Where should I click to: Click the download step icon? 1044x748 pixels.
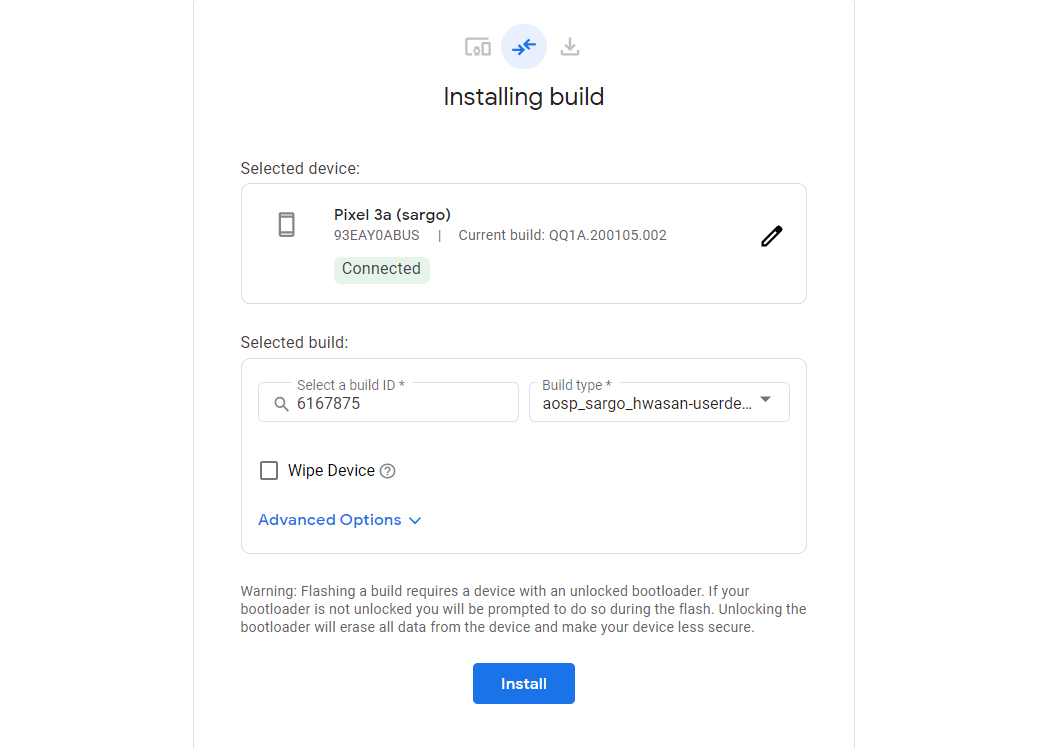coord(570,47)
